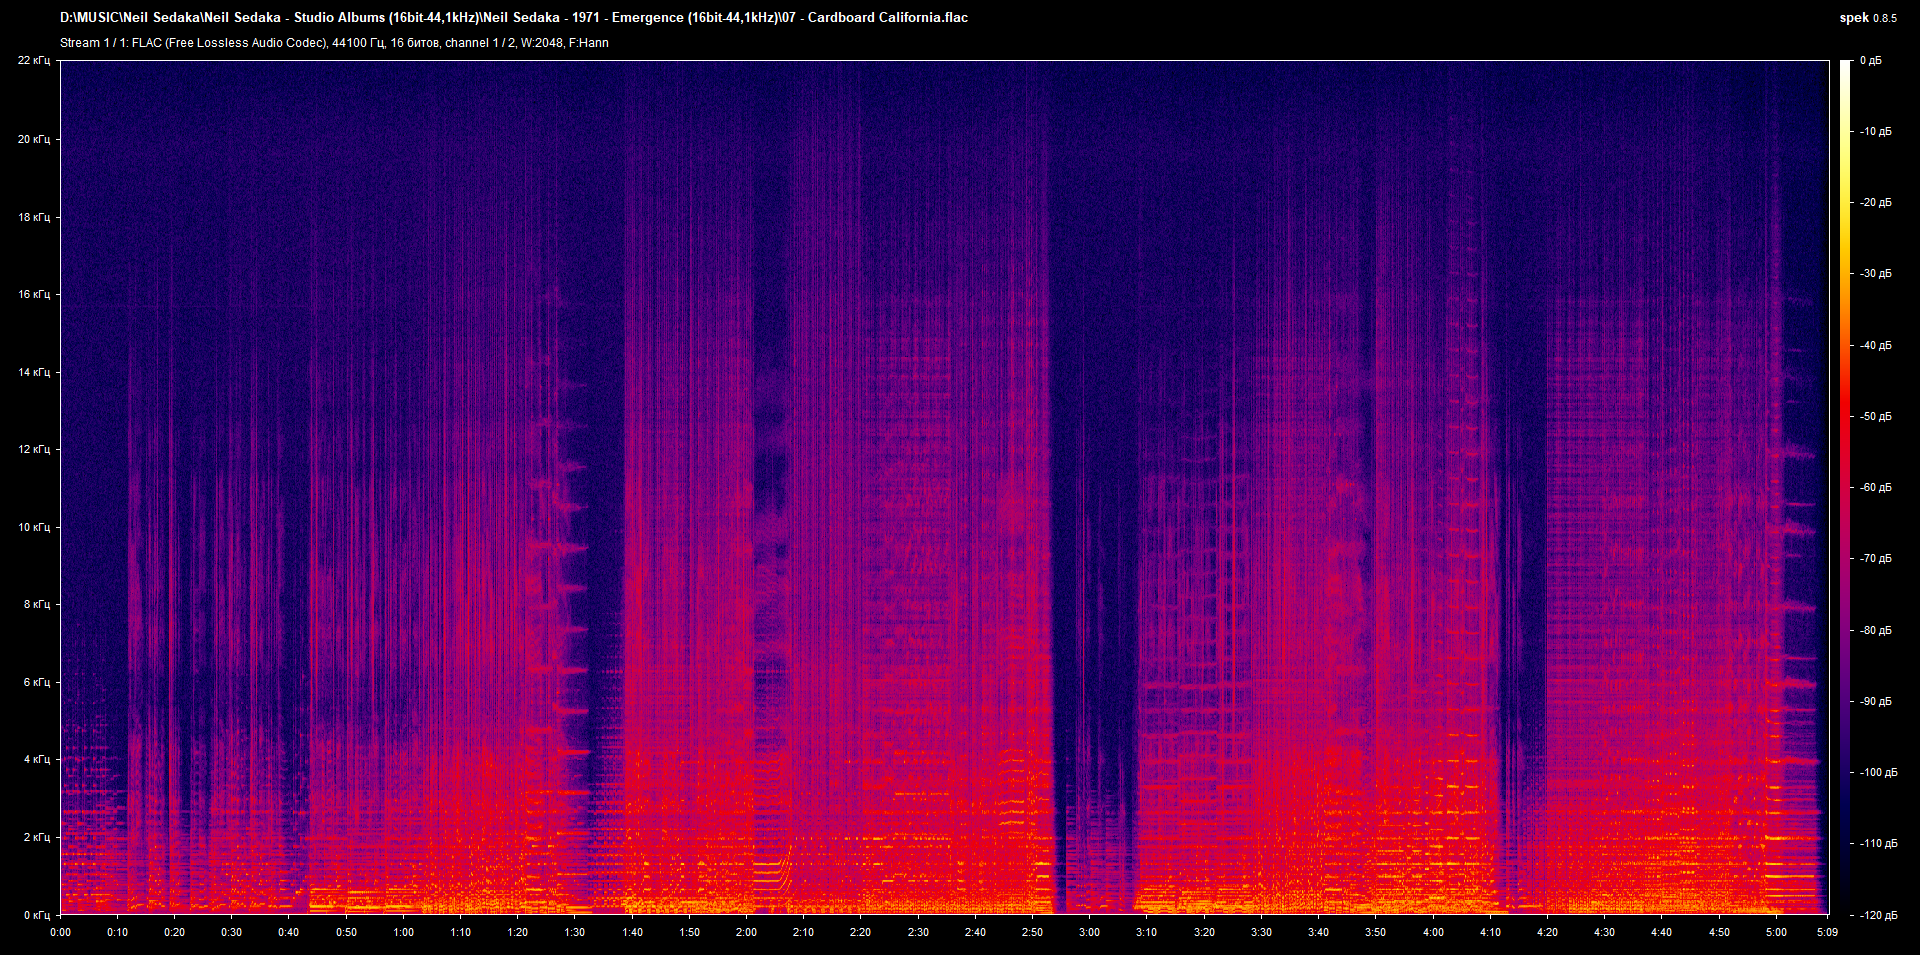Click the spek 0.8.5 version label

point(1868,18)
